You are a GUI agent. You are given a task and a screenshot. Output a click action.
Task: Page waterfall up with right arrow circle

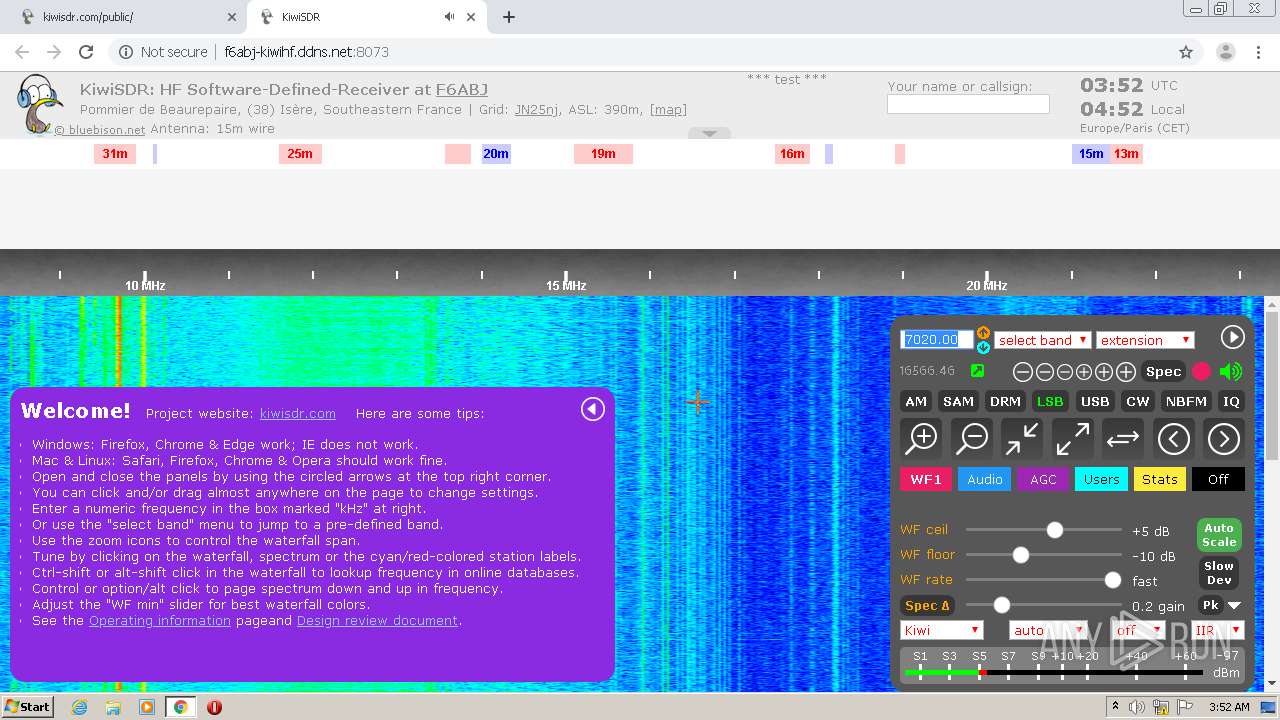(1223, 438)
